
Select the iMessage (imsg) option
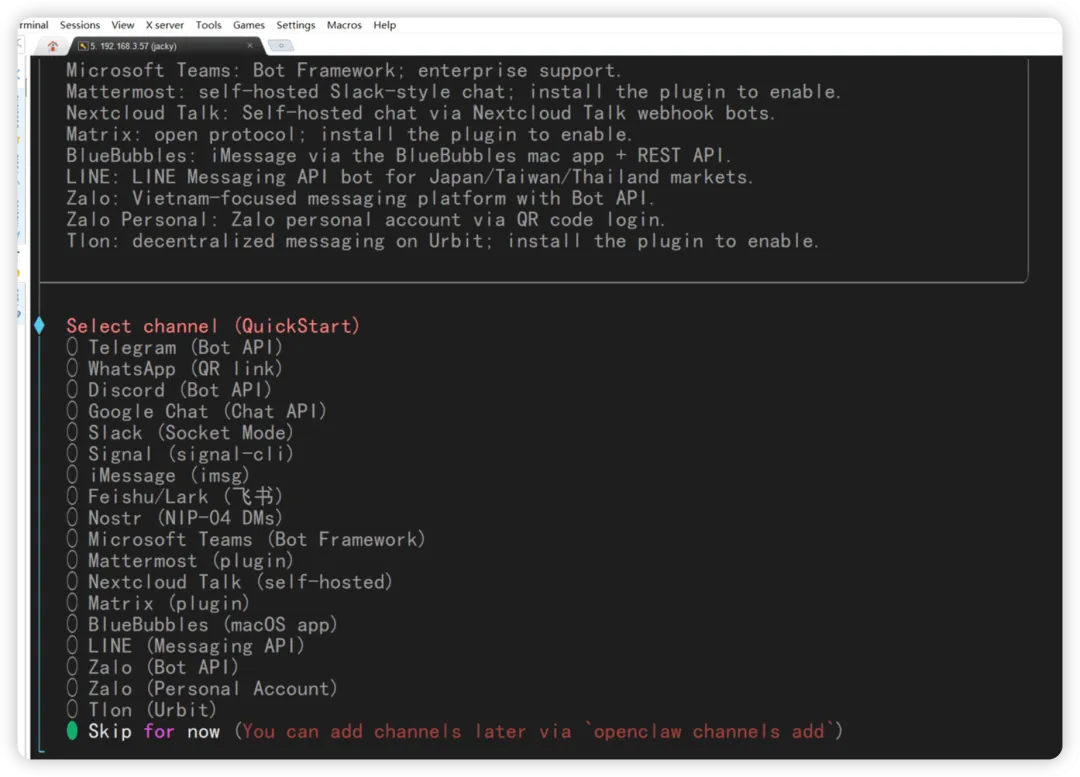[158, 475]
